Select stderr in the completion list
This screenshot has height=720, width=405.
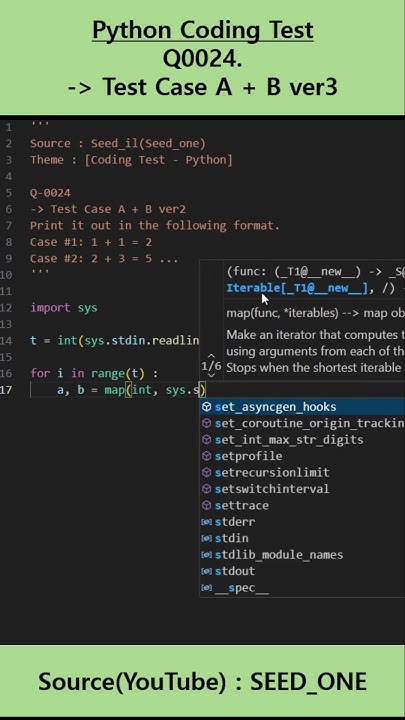click(x=303, y=522)
